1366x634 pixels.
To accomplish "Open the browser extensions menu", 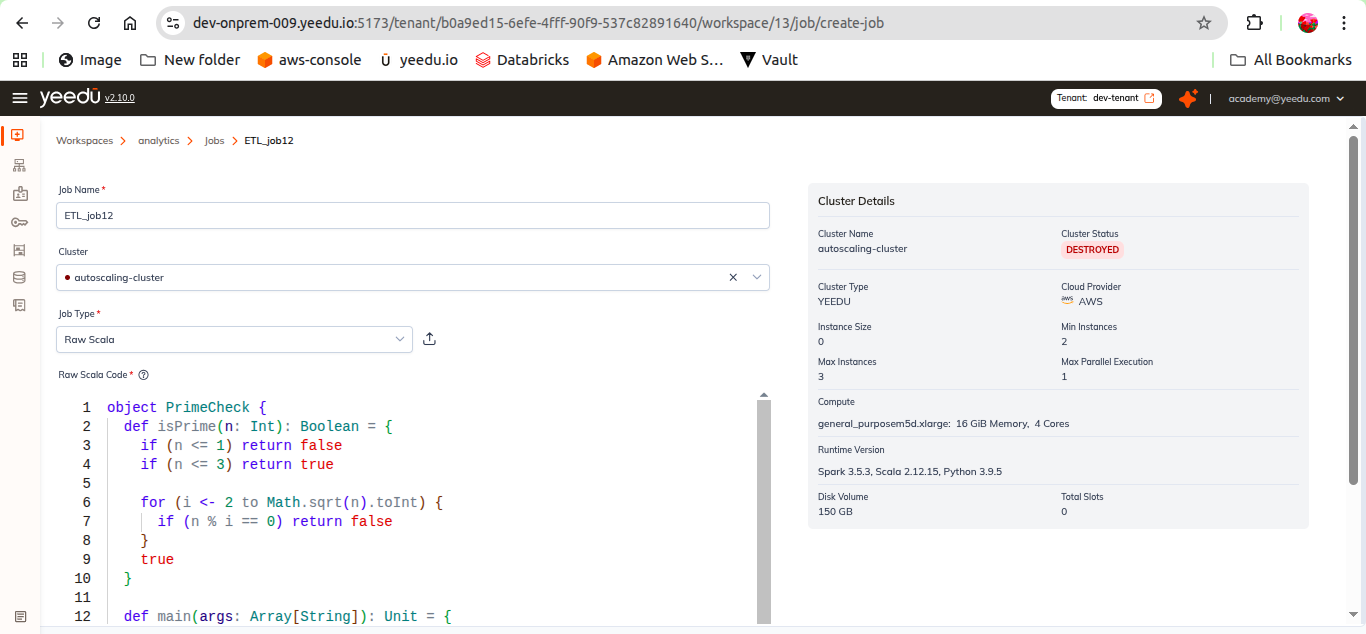I will 1254,23.
